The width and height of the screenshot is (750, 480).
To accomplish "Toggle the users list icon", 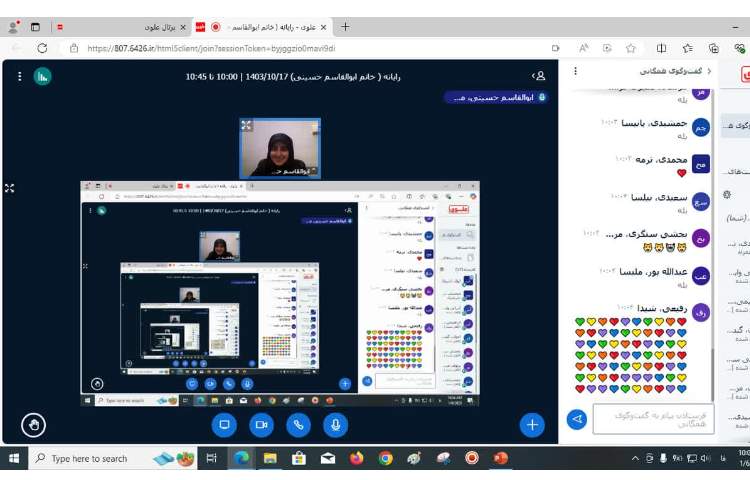I will pos(540,75).
